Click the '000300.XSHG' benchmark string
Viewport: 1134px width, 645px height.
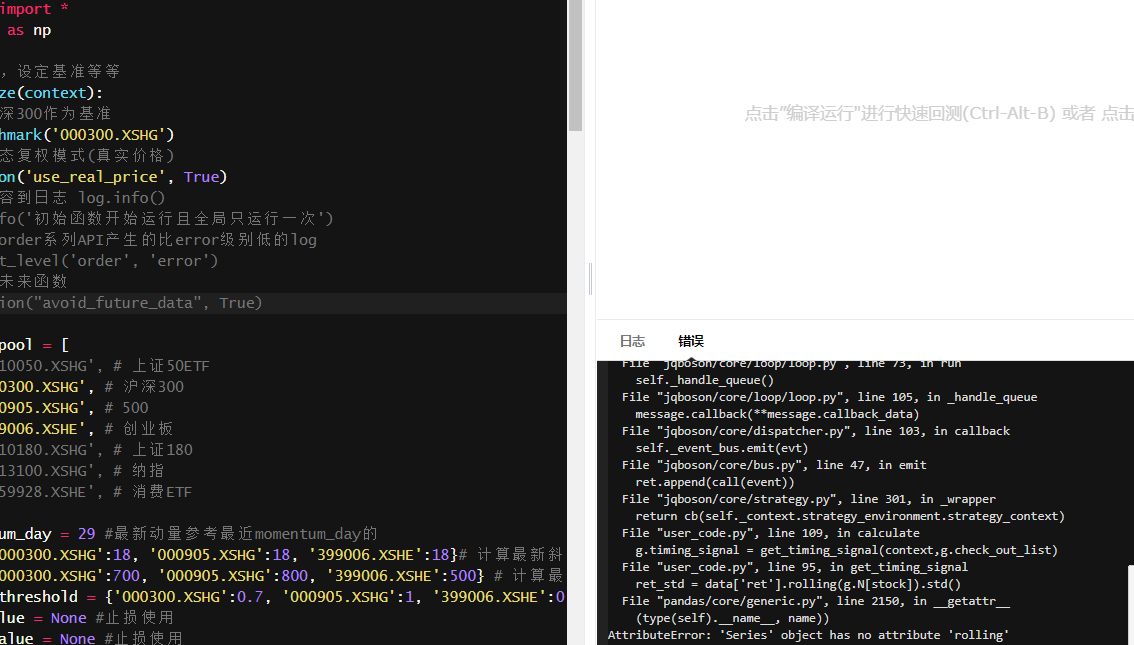[x=112, y=135]
